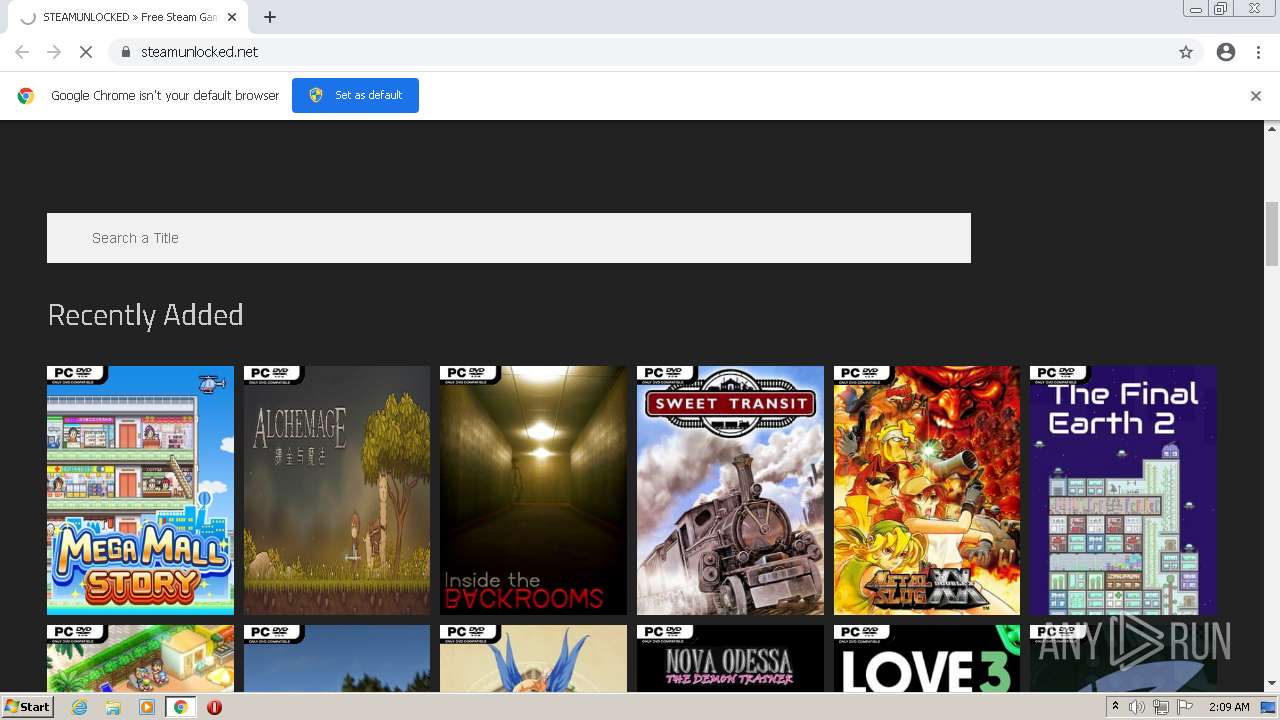Viewport: 1280px width, 720px height.
Task: Click the steamunlocked.net address bar
Action: point(640,52)
